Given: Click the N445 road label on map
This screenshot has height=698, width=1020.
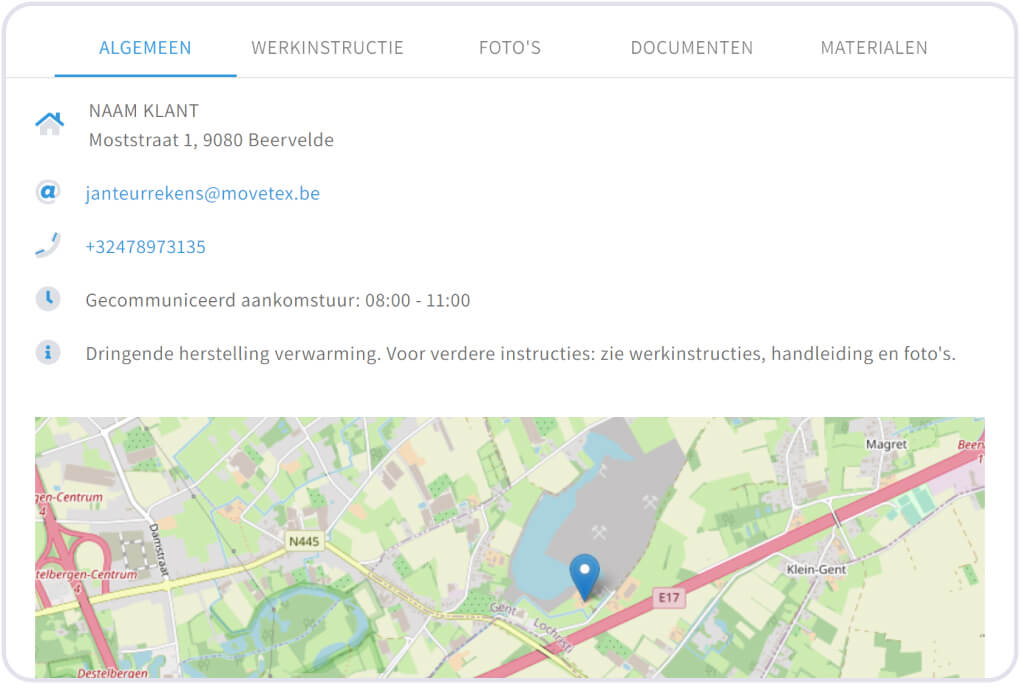Looking at the screenshot, I should pyautogui.click(x=304, y=541).
